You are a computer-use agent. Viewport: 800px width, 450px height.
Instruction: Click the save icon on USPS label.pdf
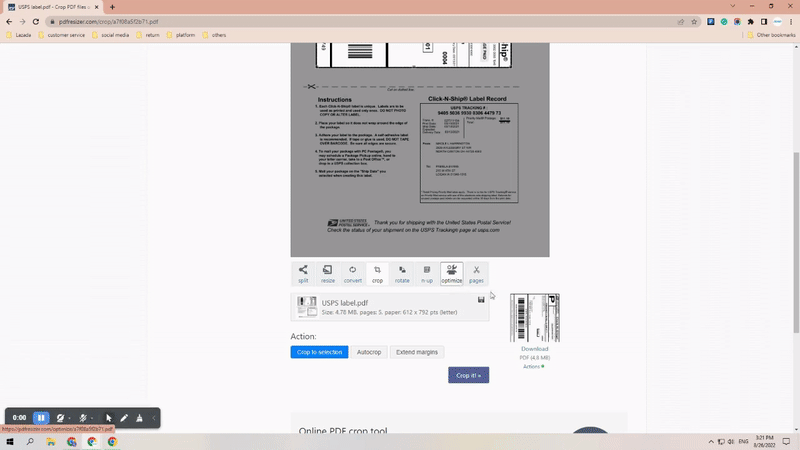481,299
